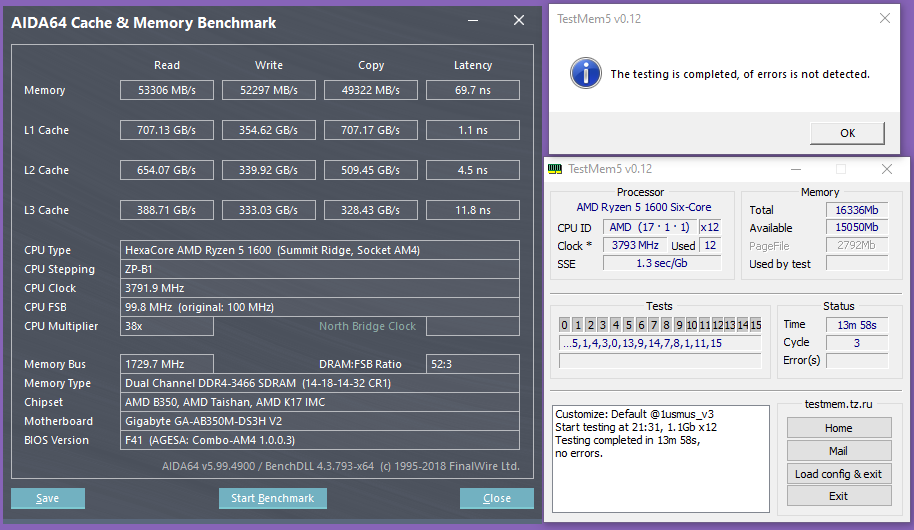Close the TestMem5 main window

pyautogui.click(x=887, y=169)
